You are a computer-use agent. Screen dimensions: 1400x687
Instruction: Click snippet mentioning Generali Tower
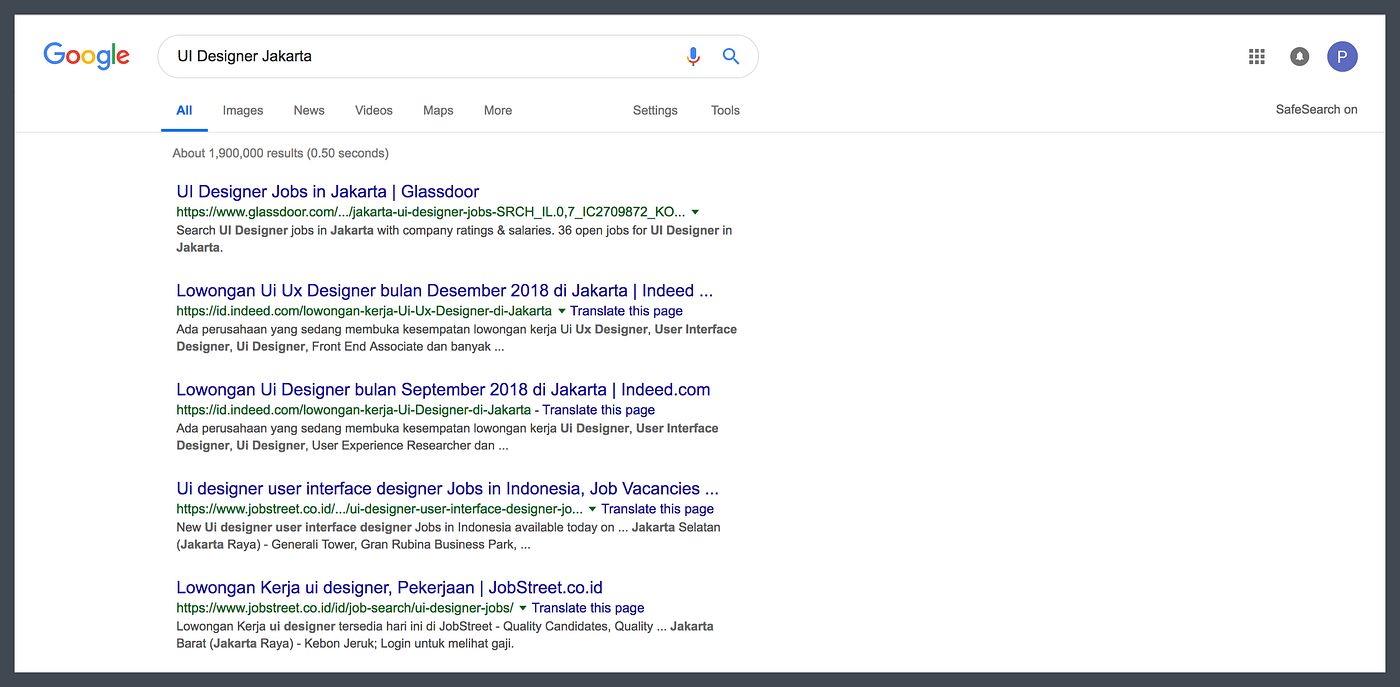(448, 536)
